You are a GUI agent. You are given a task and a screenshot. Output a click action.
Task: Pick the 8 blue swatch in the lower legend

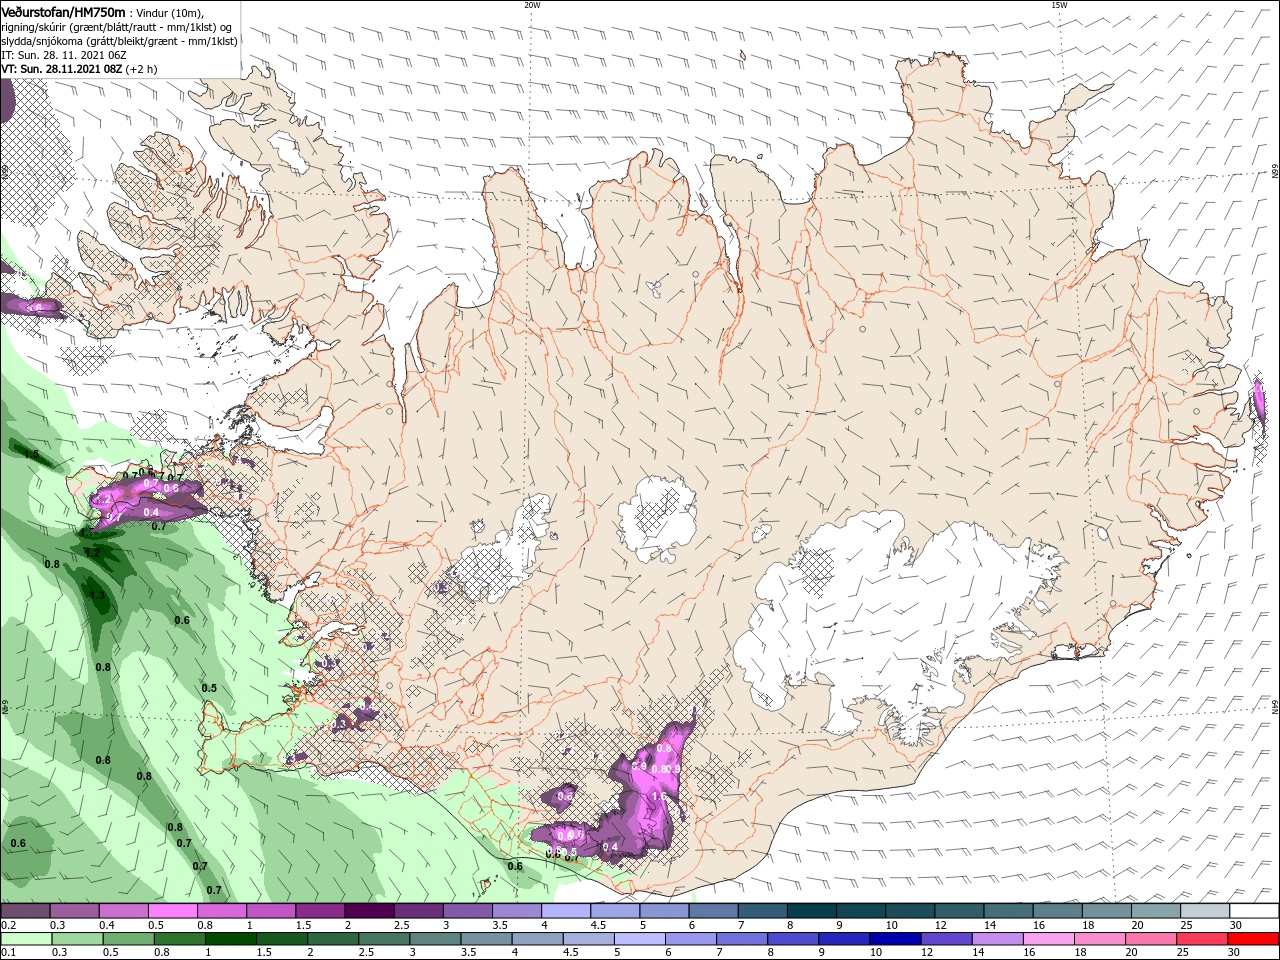point(793,939)
